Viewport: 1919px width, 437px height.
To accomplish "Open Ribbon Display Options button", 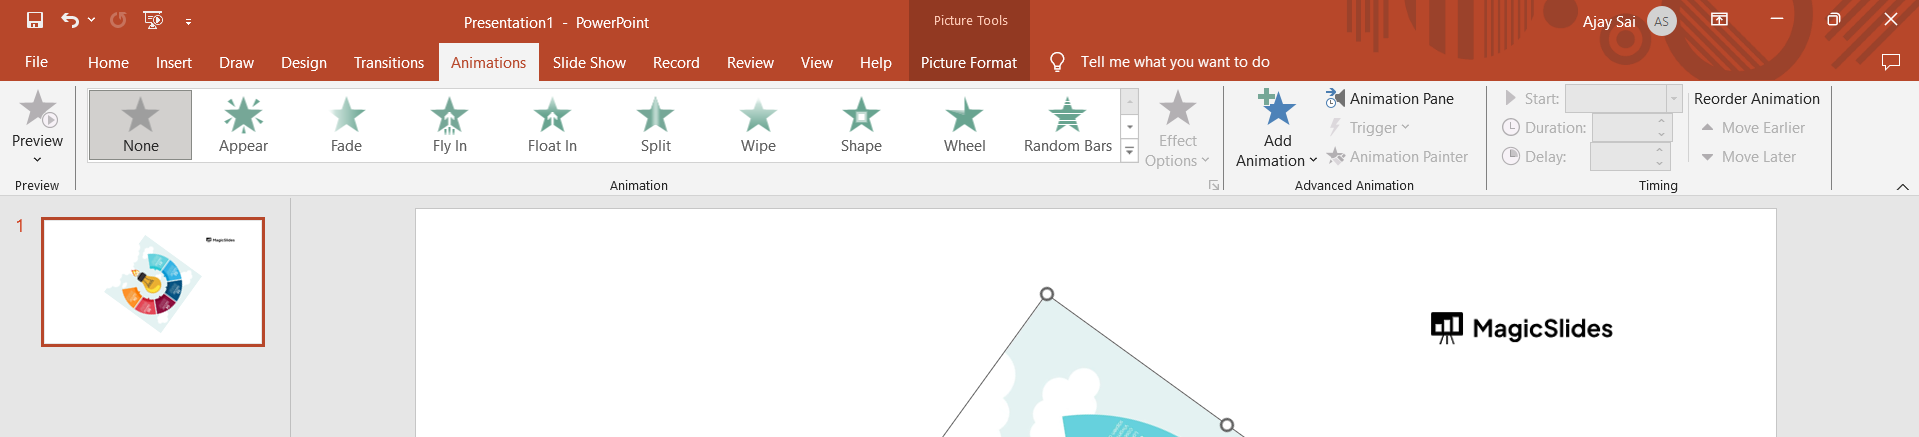I will point(1719,20).
